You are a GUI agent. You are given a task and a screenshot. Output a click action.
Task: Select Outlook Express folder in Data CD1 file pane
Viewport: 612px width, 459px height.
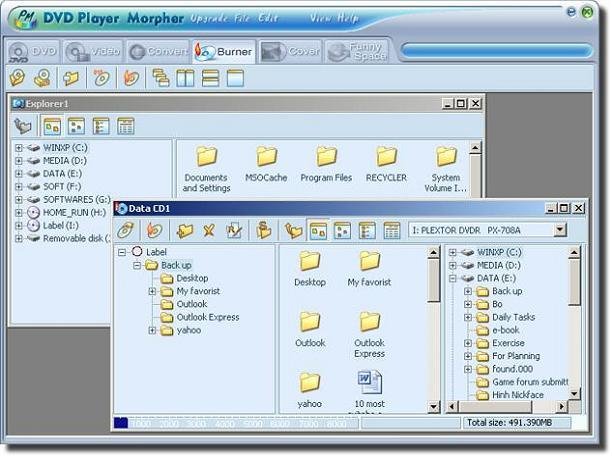(369, 335)
